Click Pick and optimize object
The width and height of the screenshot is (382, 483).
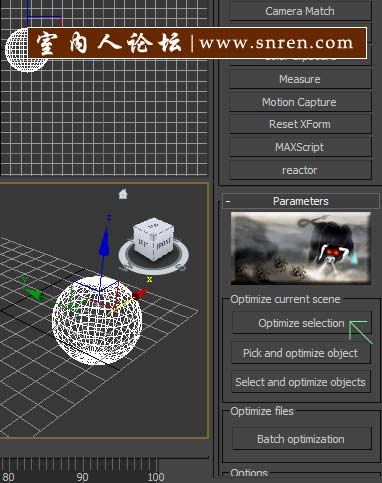click(x=301, y=353)
